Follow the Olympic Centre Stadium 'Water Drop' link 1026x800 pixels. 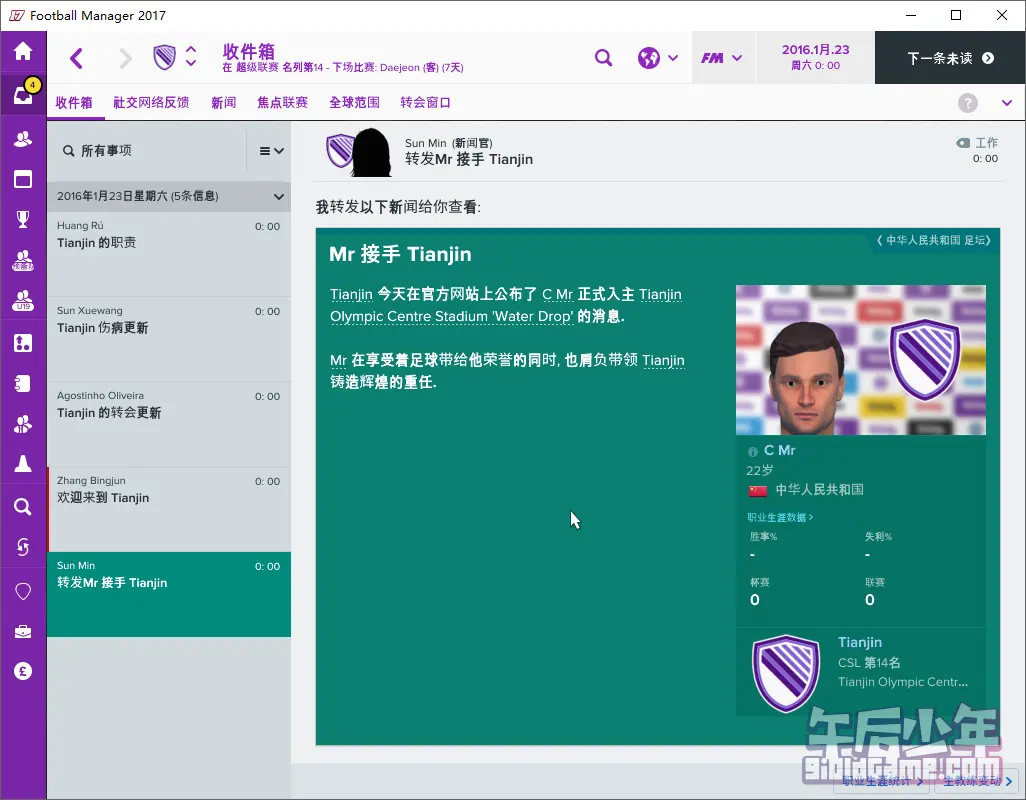(451, 317)
